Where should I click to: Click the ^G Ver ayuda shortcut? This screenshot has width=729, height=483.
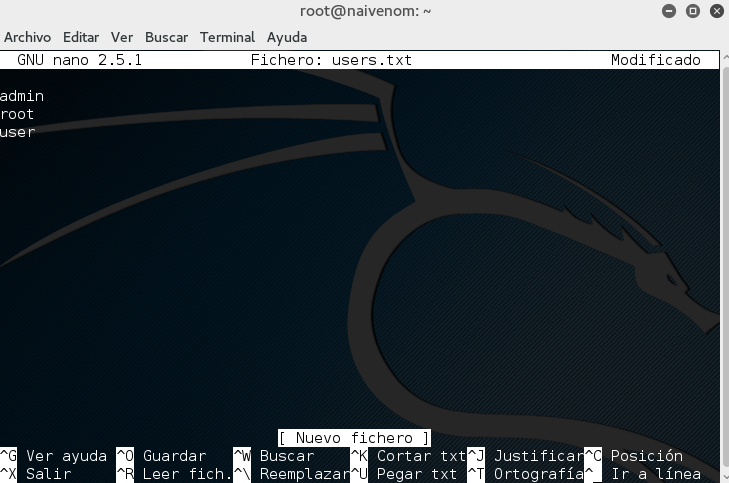click(x=53, y=456)
